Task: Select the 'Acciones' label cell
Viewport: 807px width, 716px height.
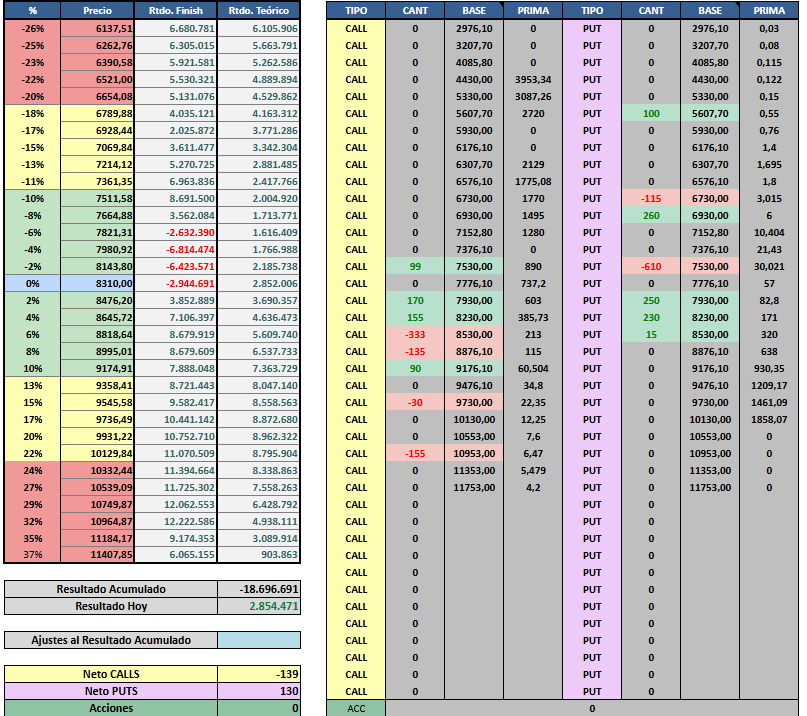Action: [111, 708]
